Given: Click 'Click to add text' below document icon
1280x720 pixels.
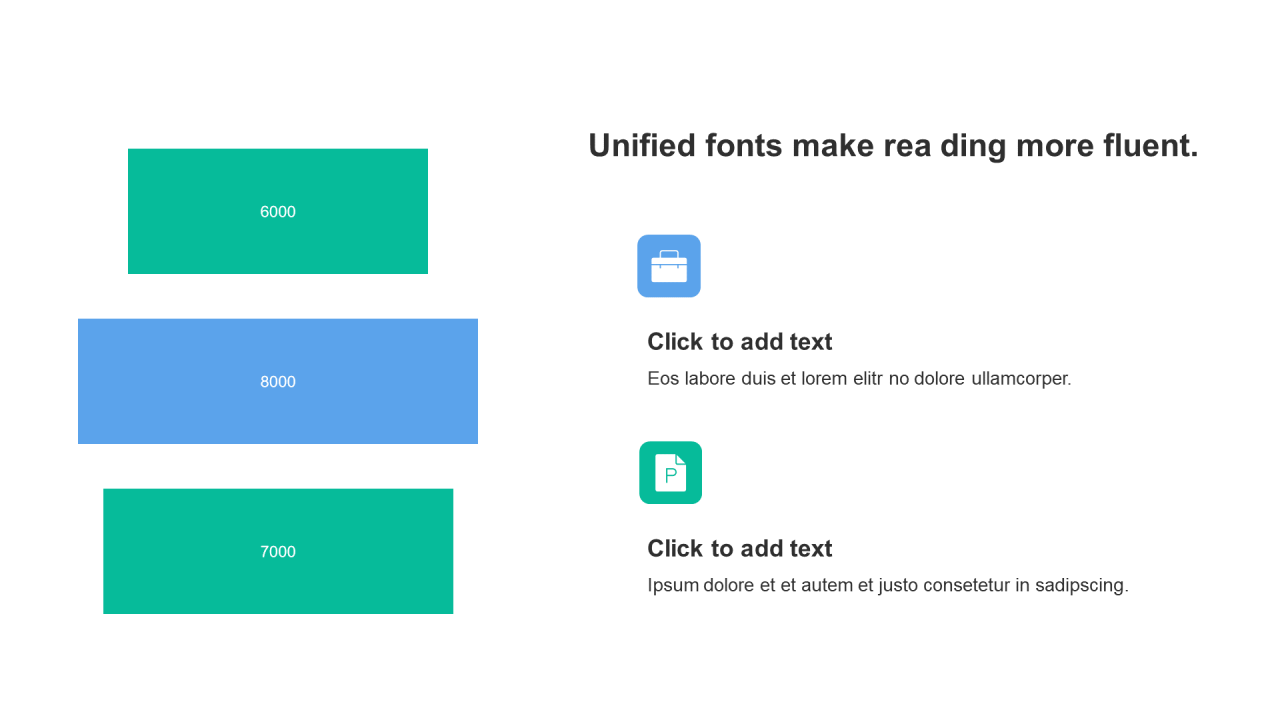Looking at the screenshot, I should (x=739, y=549).
